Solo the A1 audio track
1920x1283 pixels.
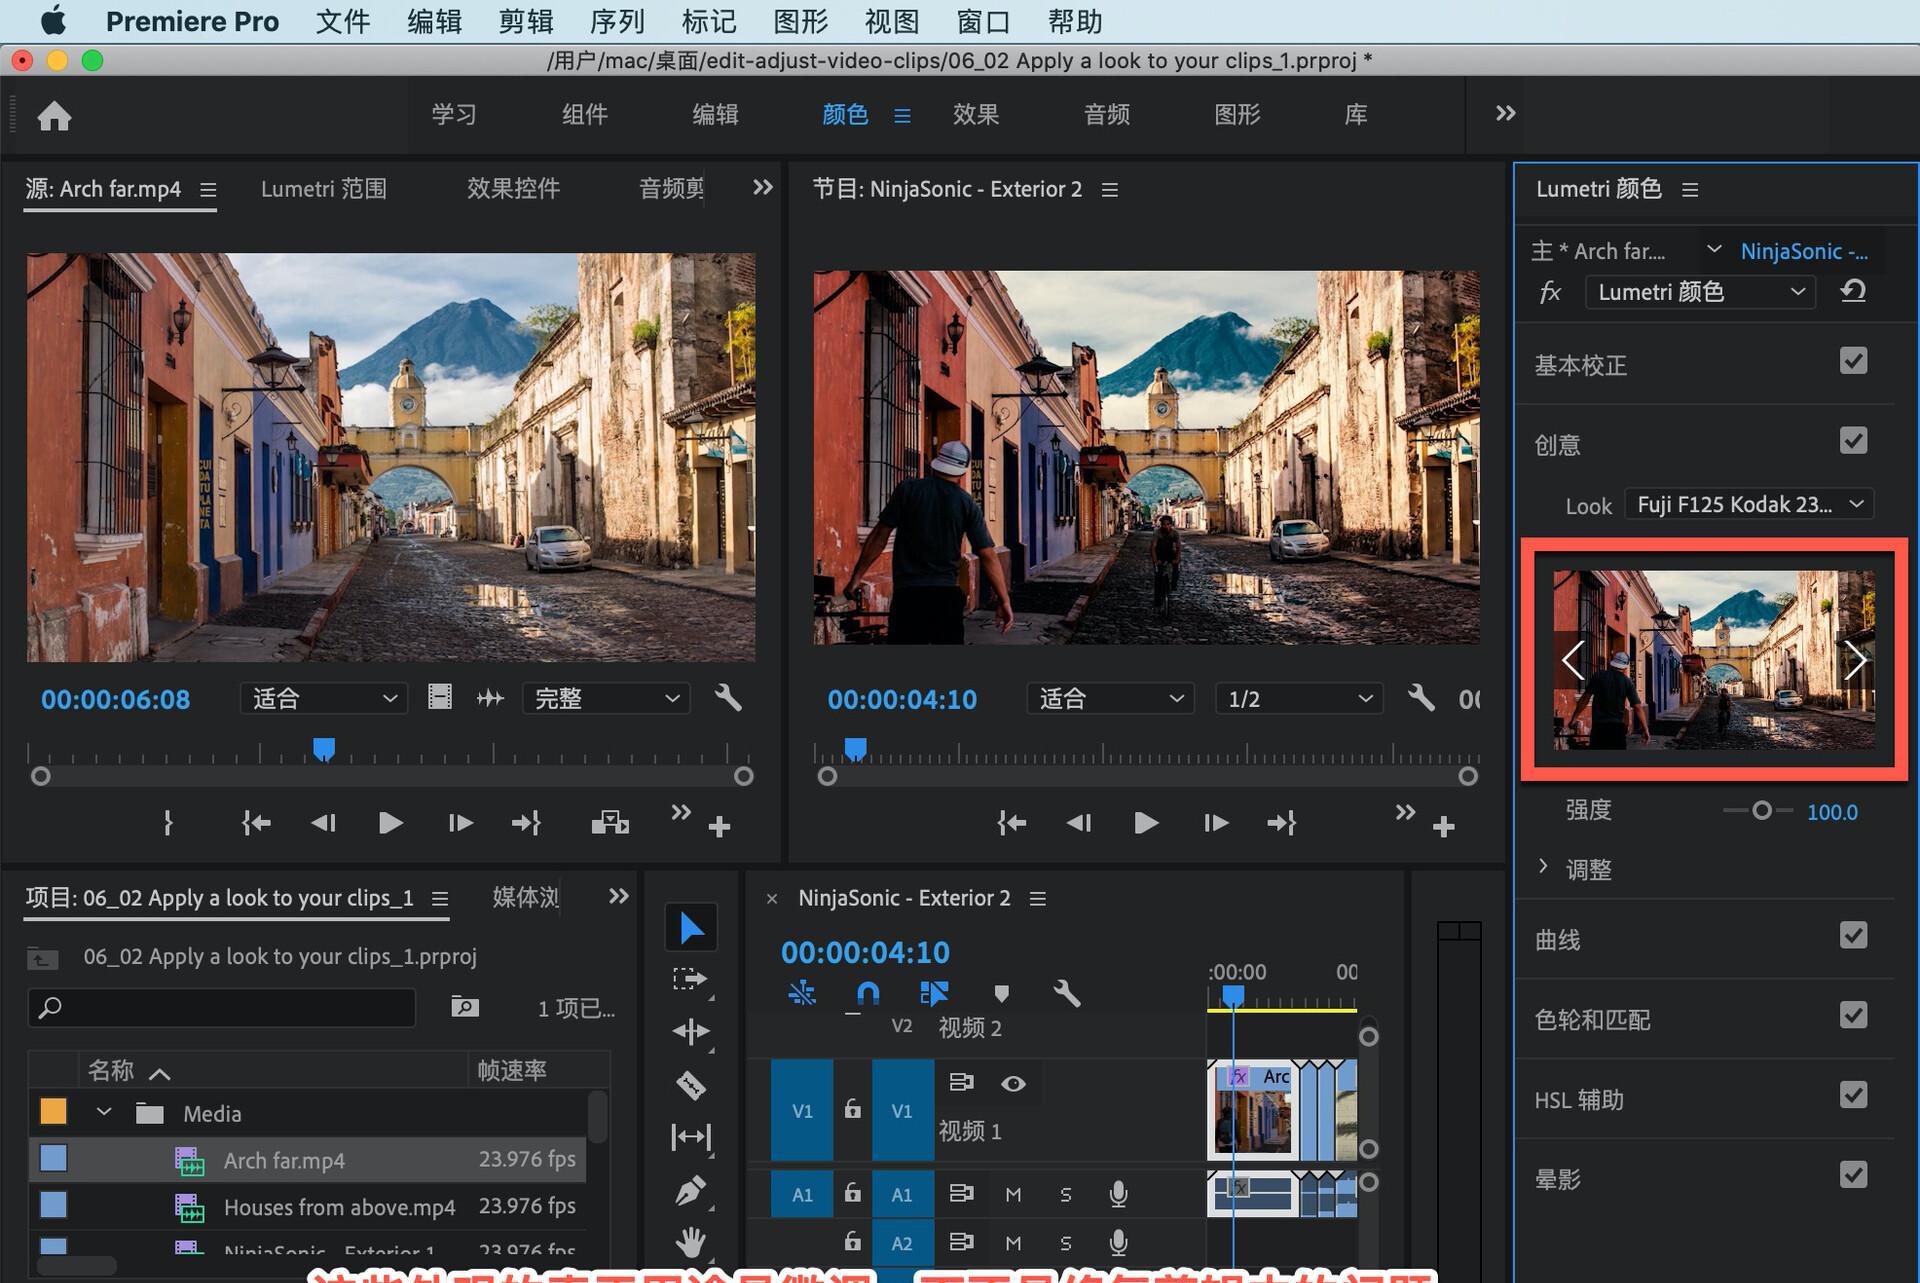[x=1066, y=1194]
